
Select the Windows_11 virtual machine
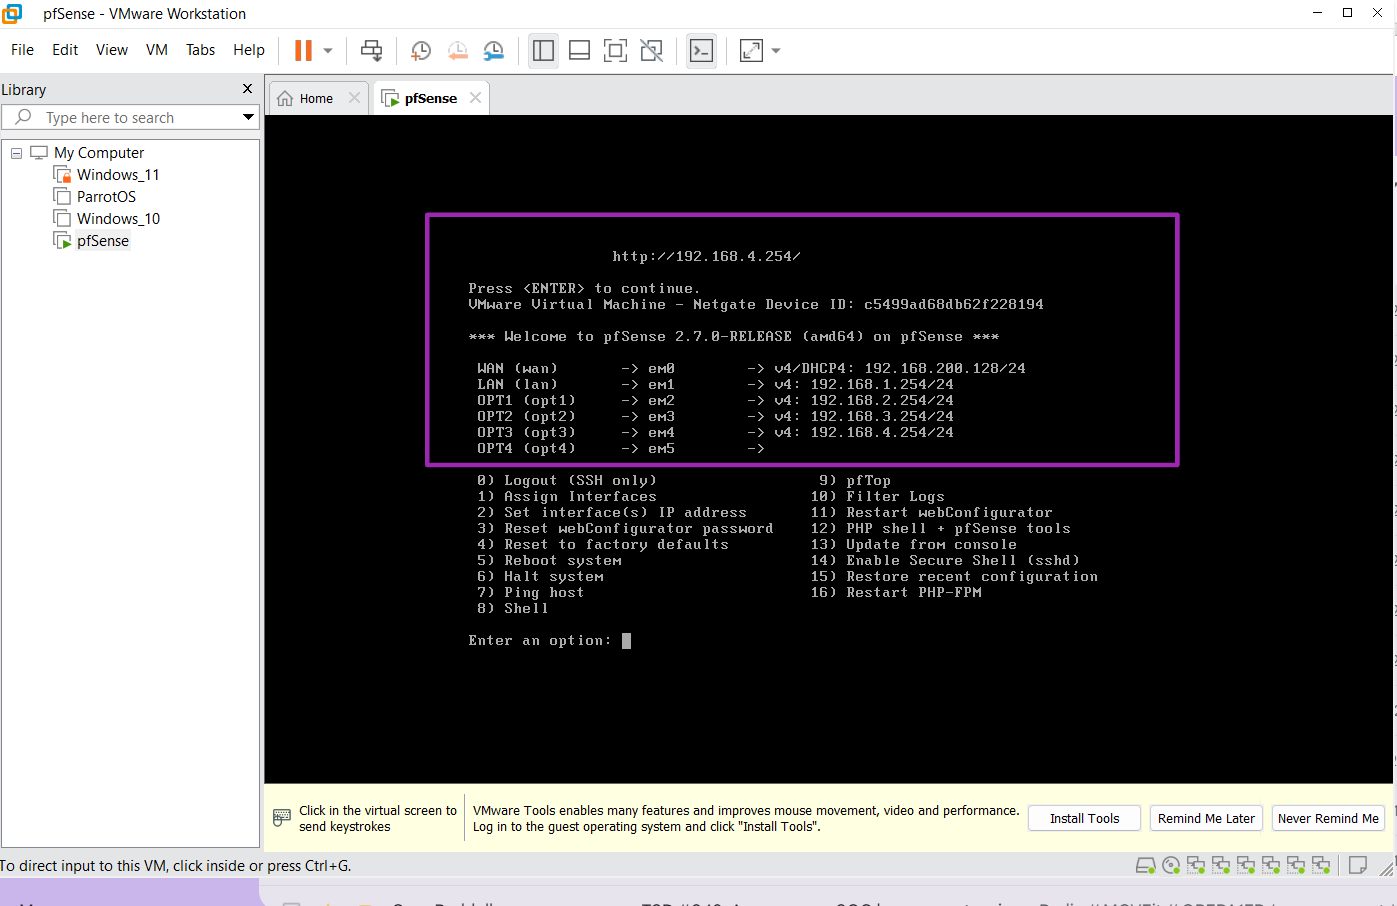[118, 175]
